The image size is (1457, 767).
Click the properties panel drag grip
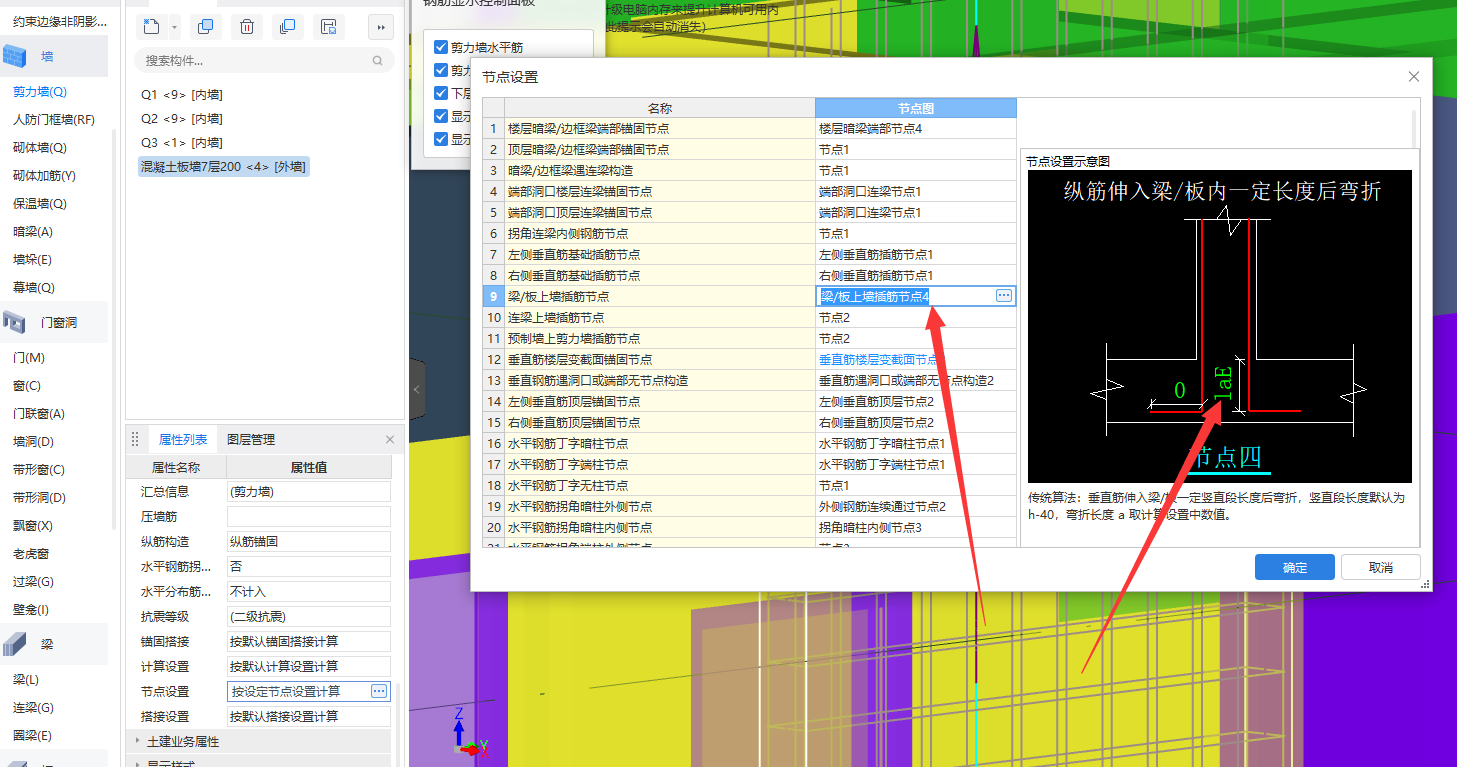click(x=136, y=440)
